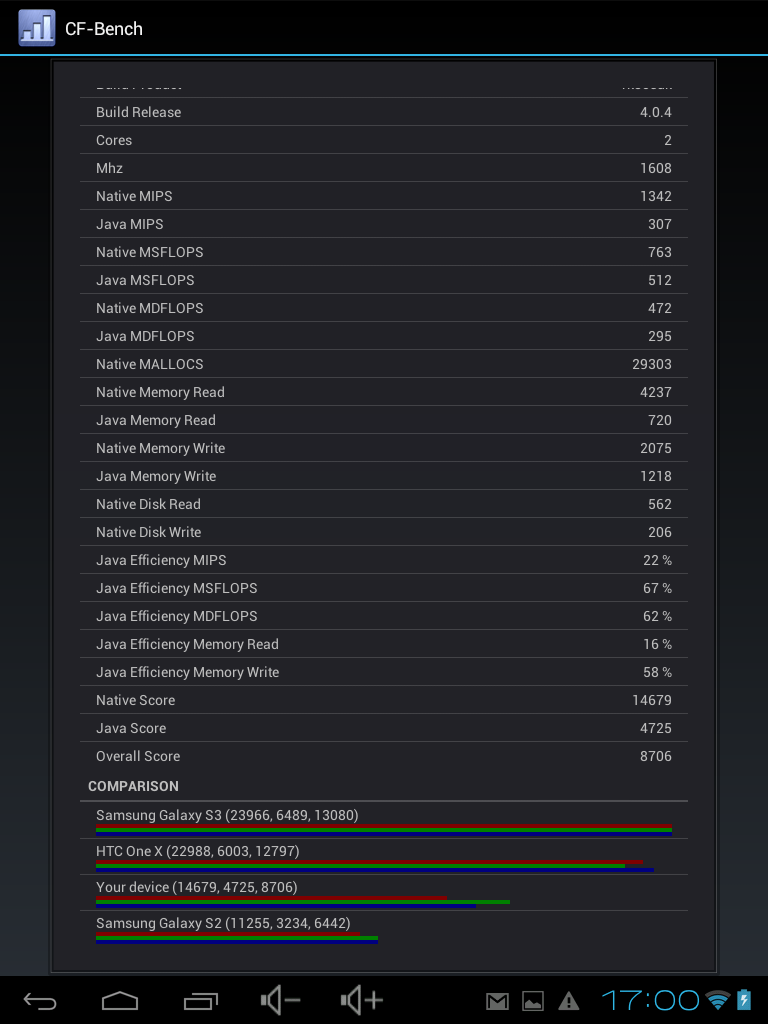768x1024 pixels.
Task: Select the Native MDFLOPS row
Action: coord(384,308)
